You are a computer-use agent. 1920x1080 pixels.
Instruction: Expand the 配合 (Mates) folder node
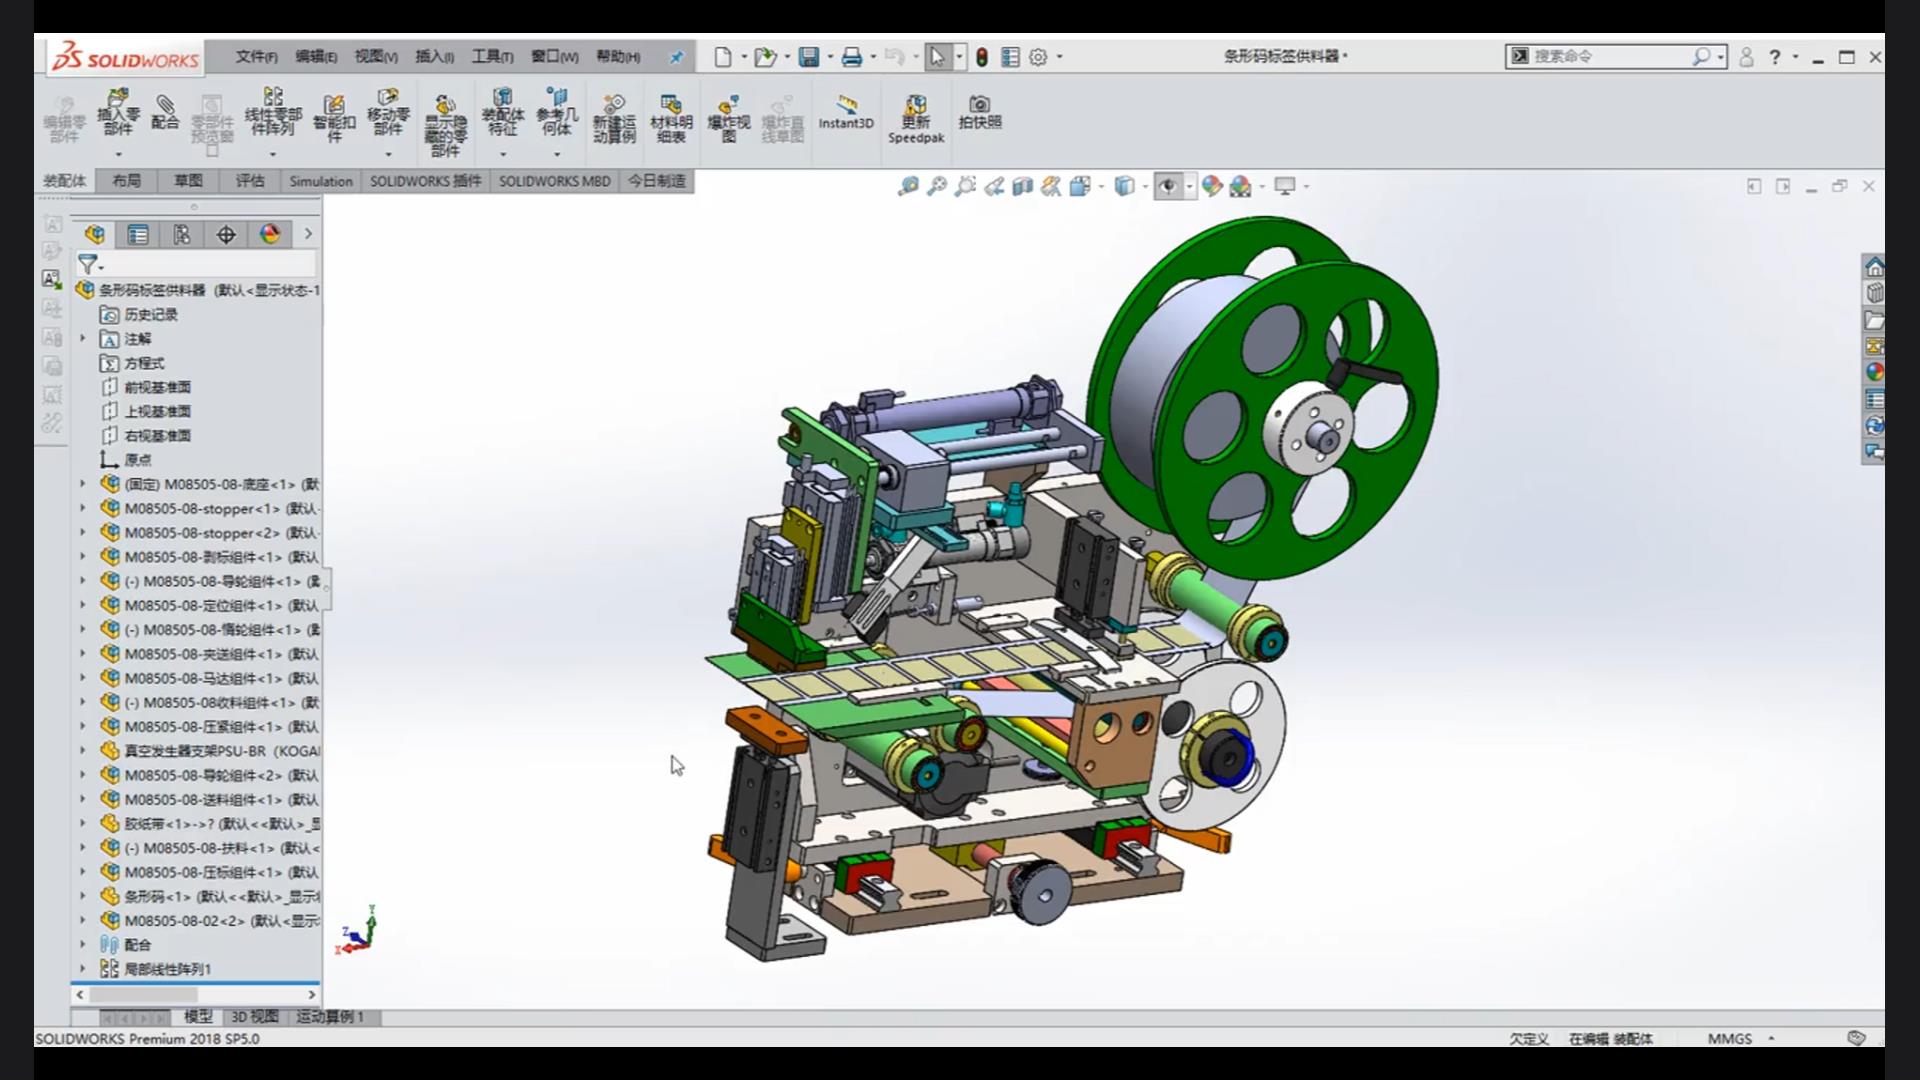pos(83,944)
